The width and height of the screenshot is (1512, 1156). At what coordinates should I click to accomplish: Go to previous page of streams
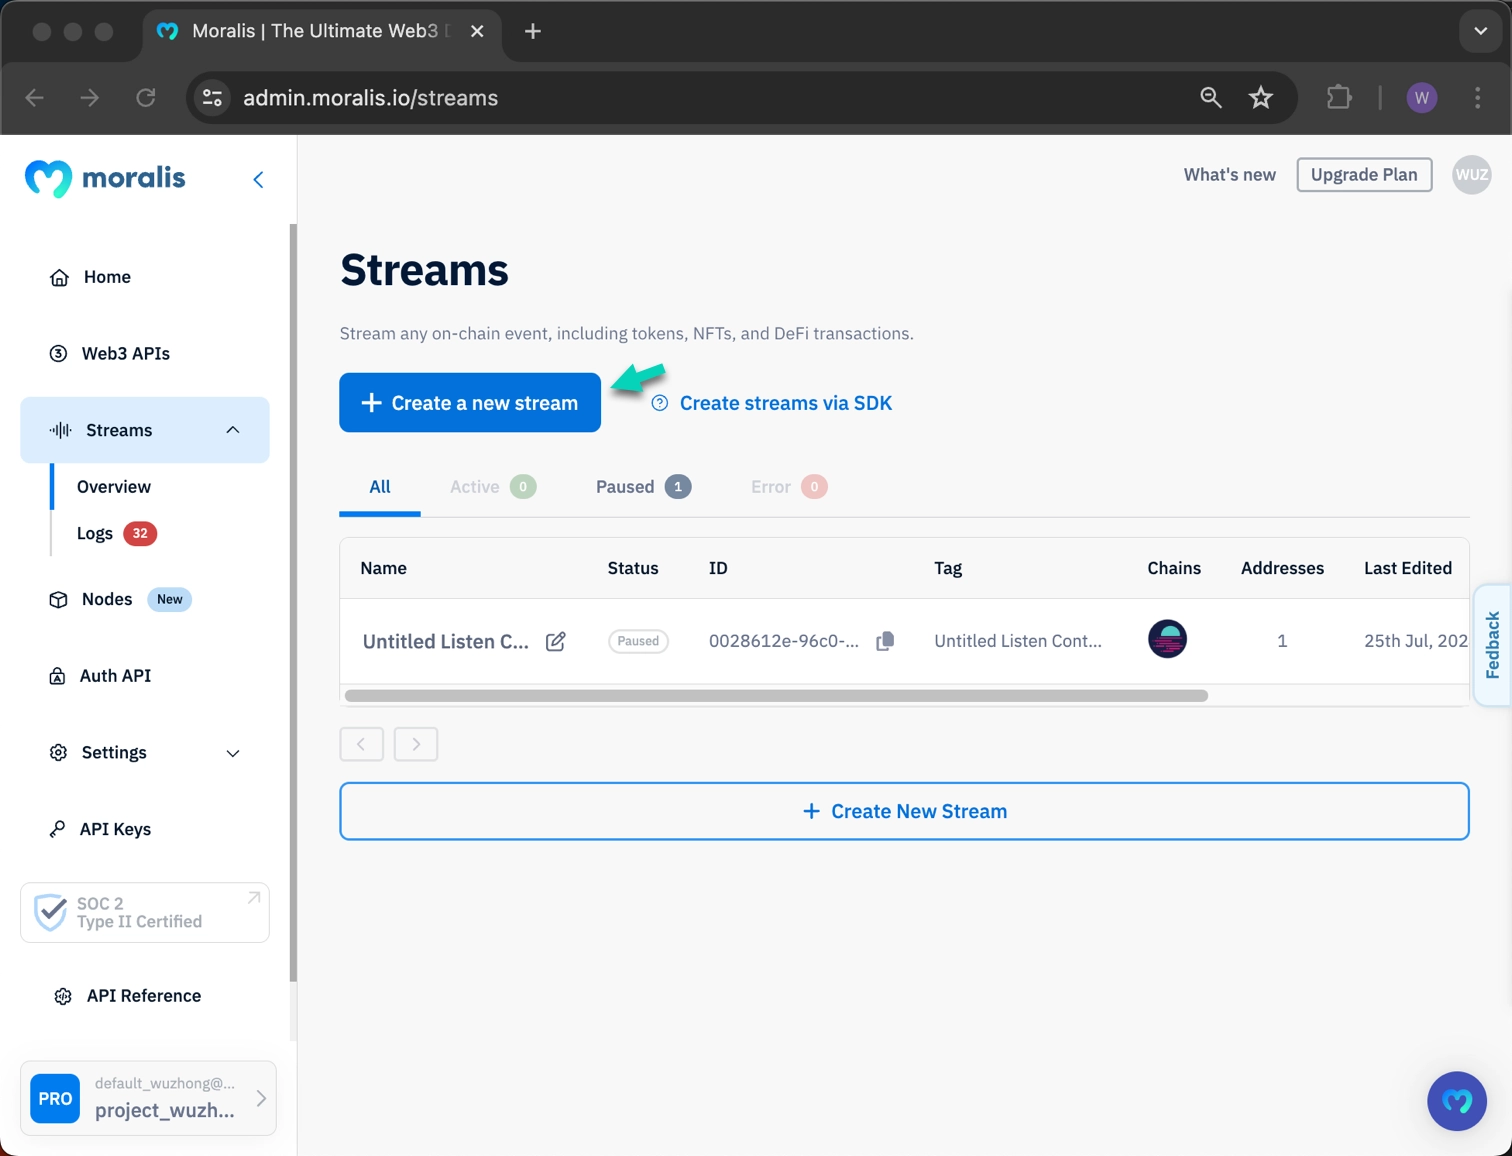coord(362,744)
